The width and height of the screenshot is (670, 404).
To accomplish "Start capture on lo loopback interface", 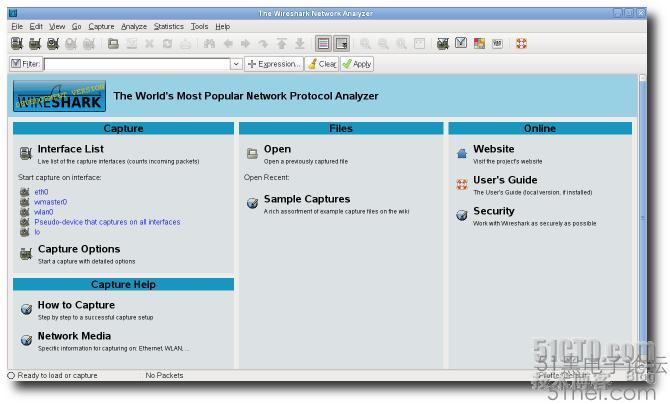I will click(37, 232).
